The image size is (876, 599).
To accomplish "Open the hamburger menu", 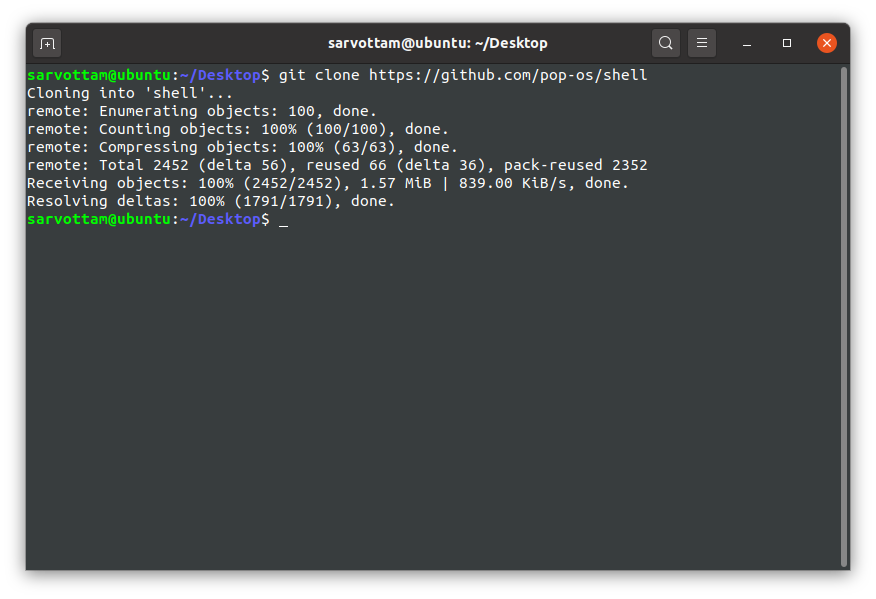I will 702,43.
